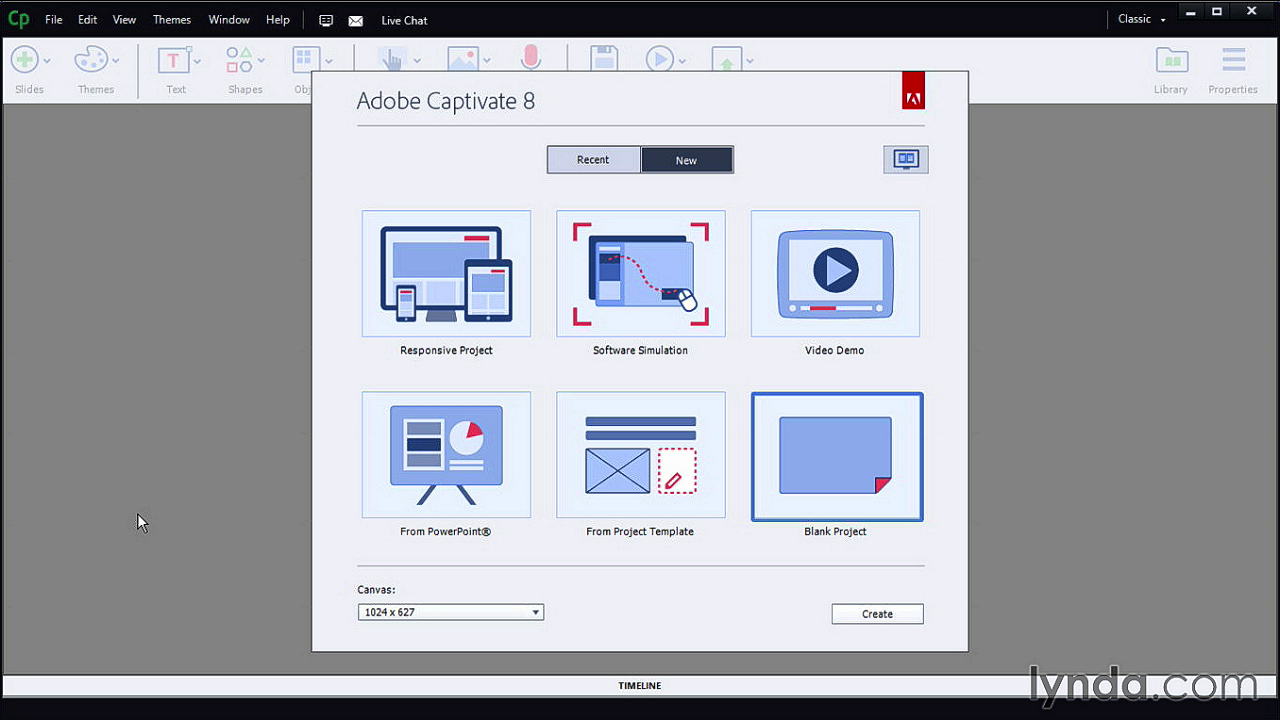This screenshot has width=1280, height=720.
Task: Select the From PowerPoint thumbnail
Action: pos(446,455)
